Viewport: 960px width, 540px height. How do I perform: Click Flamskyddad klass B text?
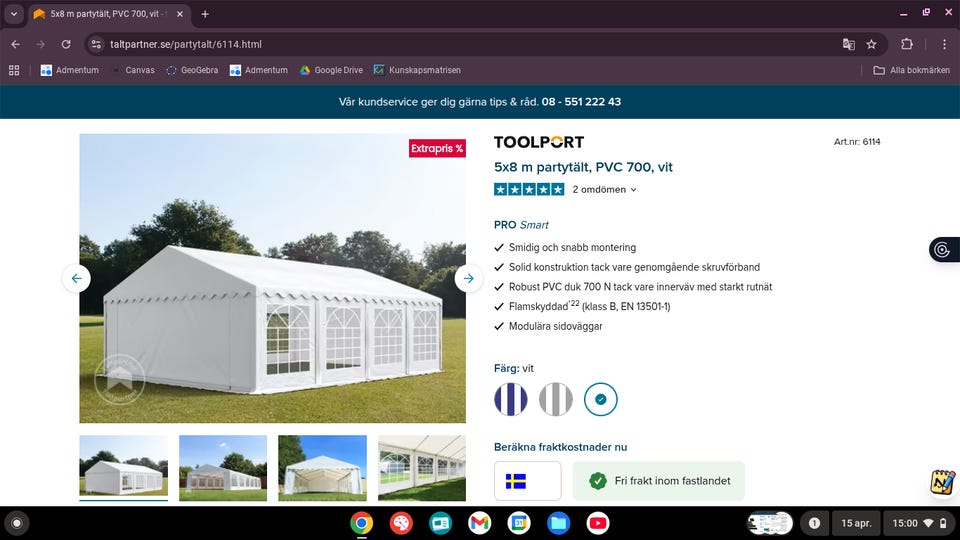coord(590,306)
